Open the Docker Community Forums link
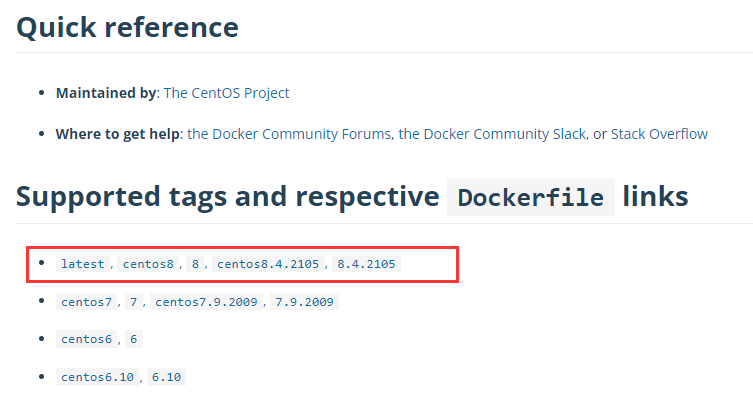 tap(289, 134)
